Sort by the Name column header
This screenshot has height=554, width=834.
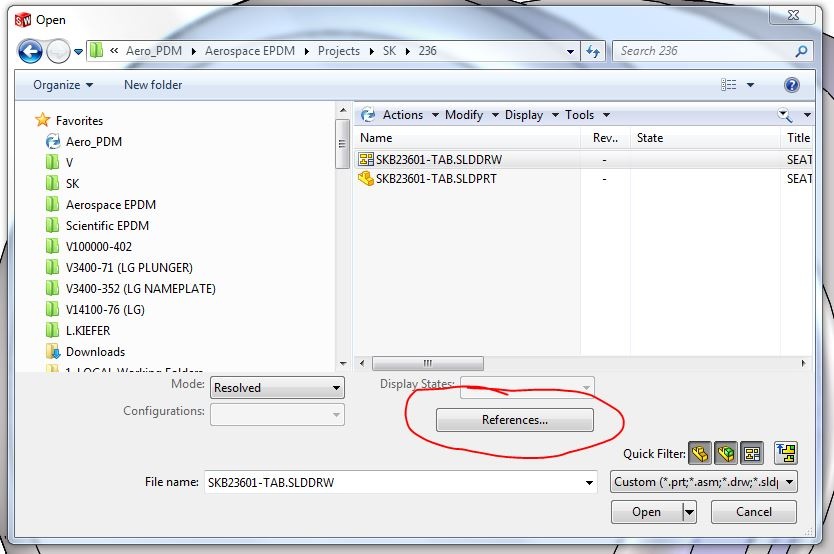(x=468, y=138)
